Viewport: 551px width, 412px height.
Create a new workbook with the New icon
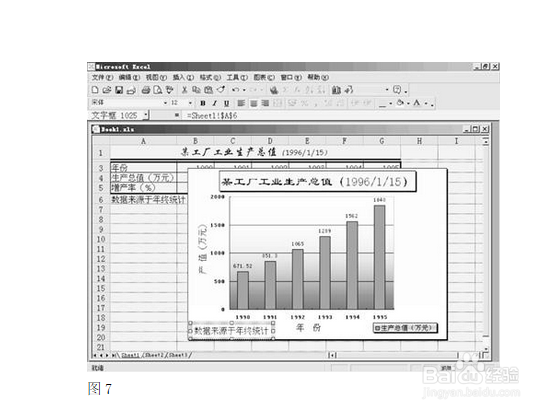[x=95, y=90]
